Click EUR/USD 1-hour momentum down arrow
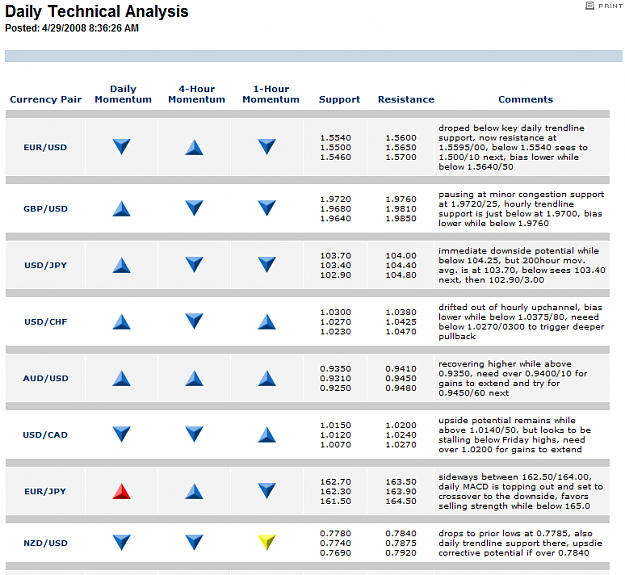Image resolution: width=625 pixels, height=575 pixels. (x=267, y=147)
